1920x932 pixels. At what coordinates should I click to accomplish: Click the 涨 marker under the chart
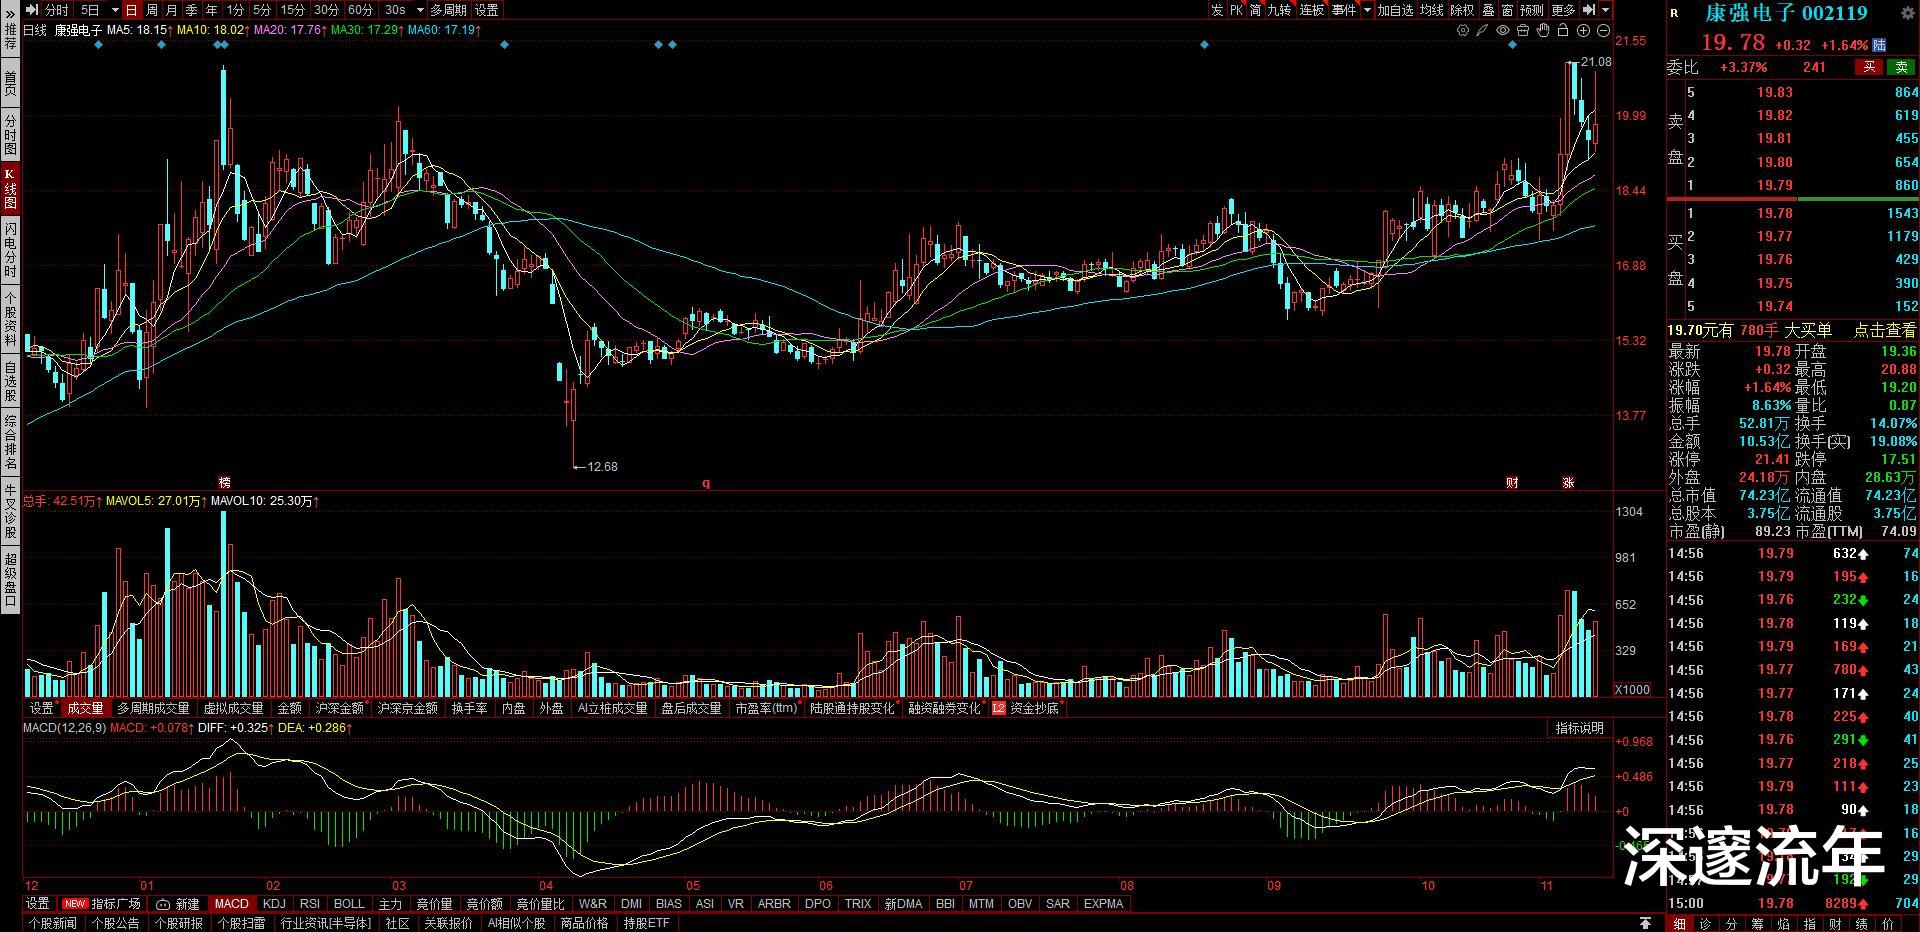click(x=1569, y=483)
